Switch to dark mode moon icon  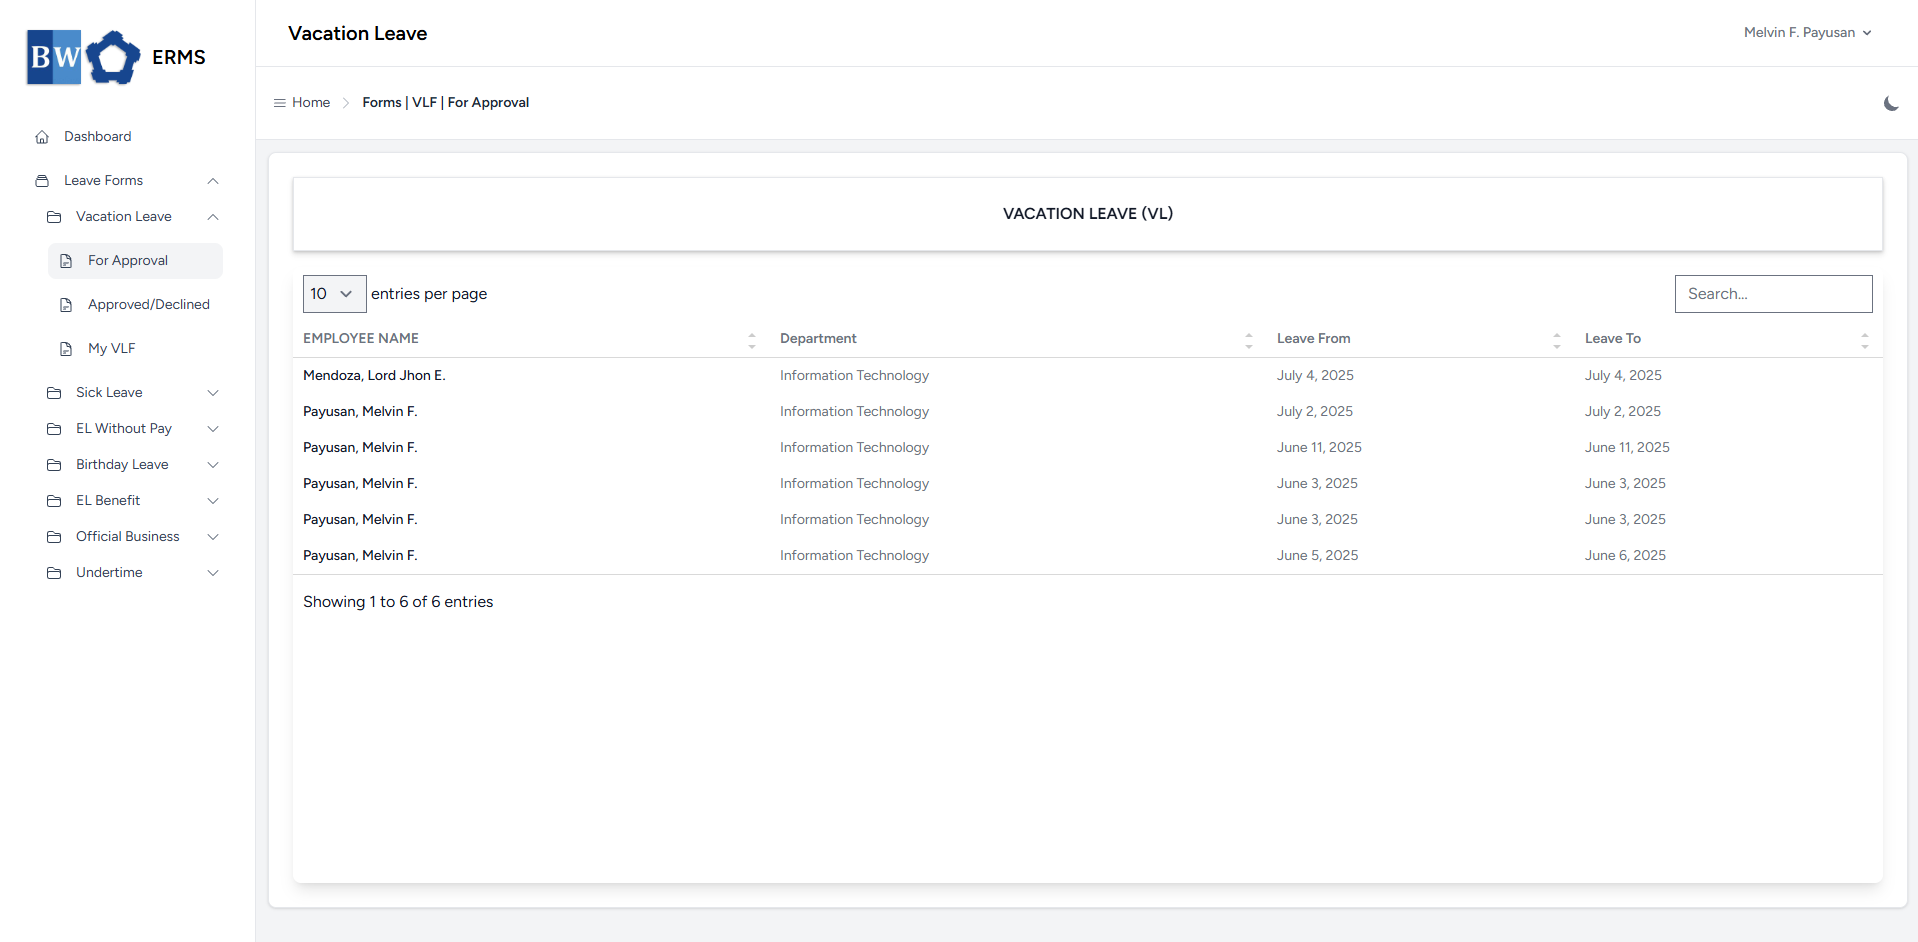click(x=1891, y=103)
